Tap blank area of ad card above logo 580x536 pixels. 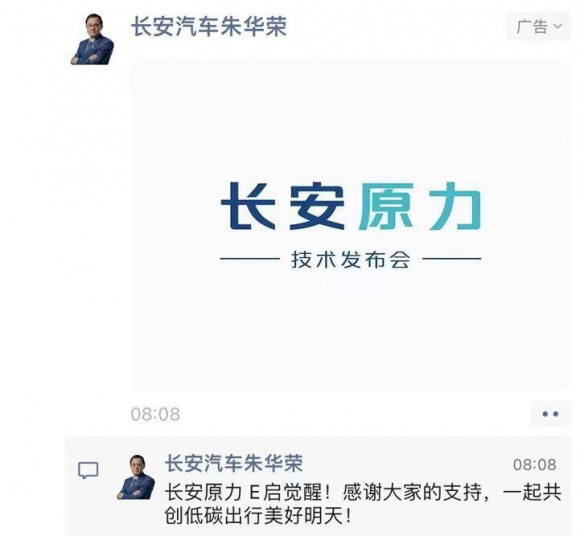[350, 118]
